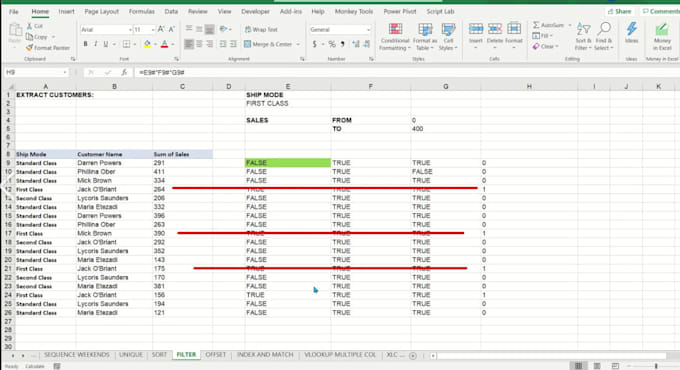The height and width of the screenshot is (370, 680).
Task: Expand the Font group dialog launcher
Action: pyautogui.click(x=177, y=59)
